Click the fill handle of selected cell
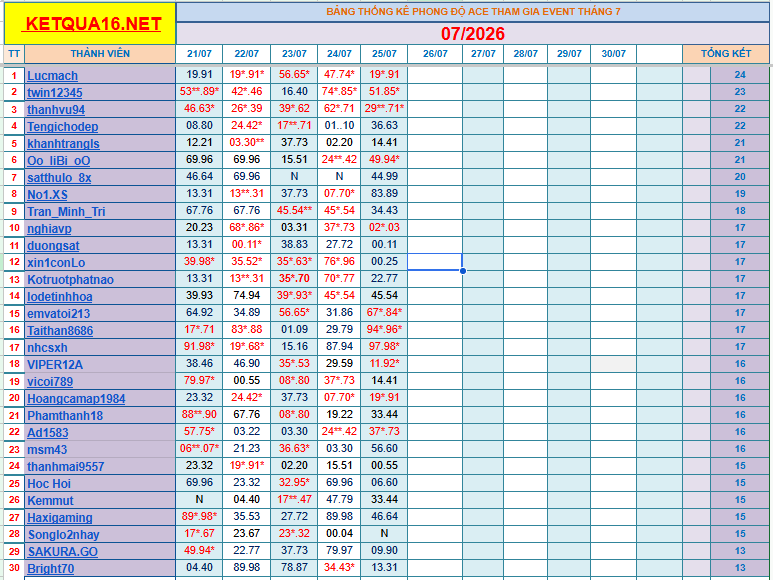This screenshot has width=773, height=580. (463, 271)
